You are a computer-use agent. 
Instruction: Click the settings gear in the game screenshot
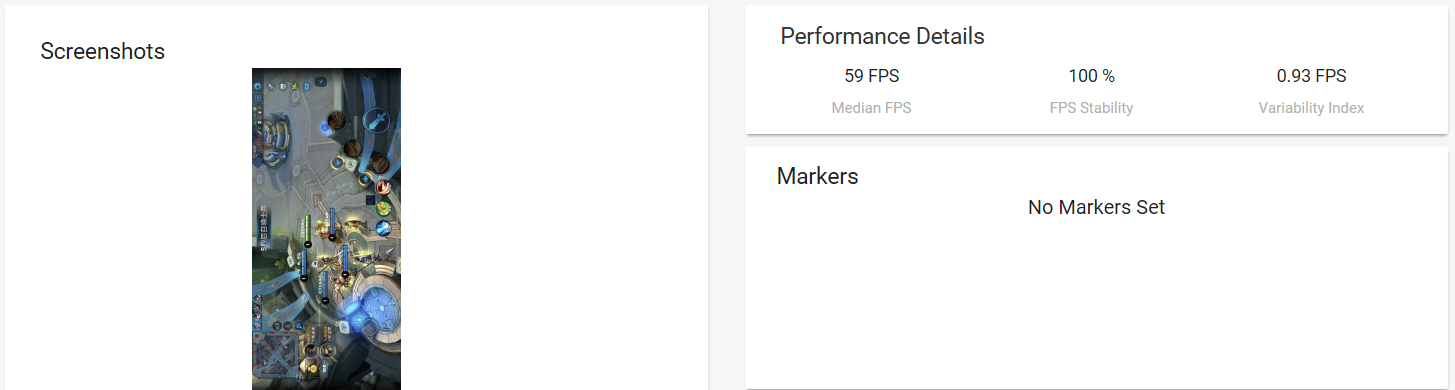pyautogui.click(x=258, y=86)
